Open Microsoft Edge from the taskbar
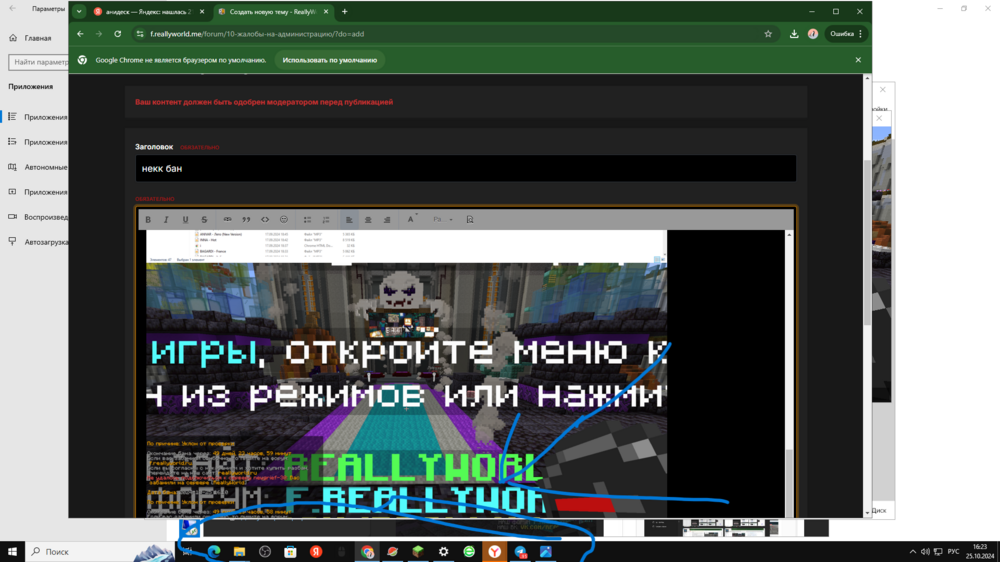The height and width of the screenshot is (562, 1000). (214, 552)
